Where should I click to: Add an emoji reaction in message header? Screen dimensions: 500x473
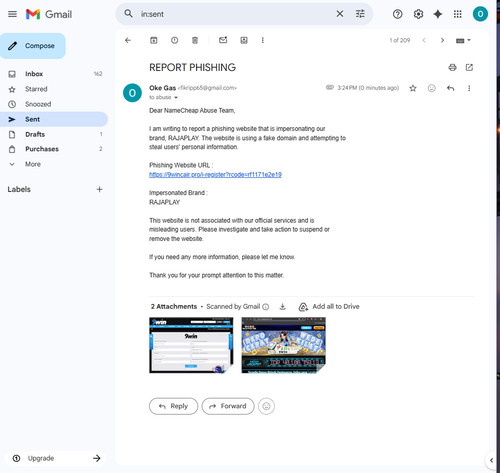coord(432,88)
